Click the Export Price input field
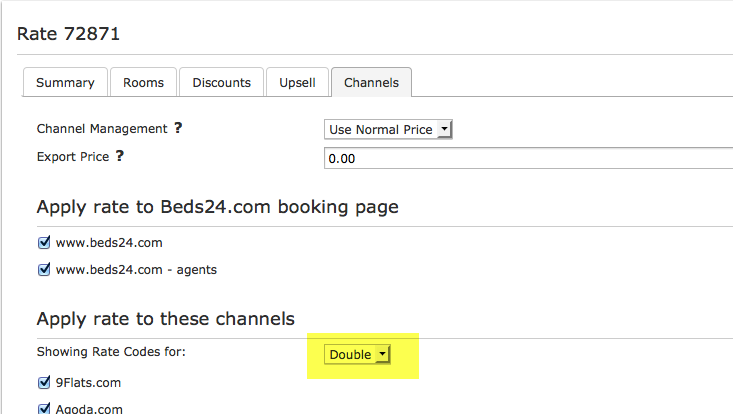 (x=528, y=158)
